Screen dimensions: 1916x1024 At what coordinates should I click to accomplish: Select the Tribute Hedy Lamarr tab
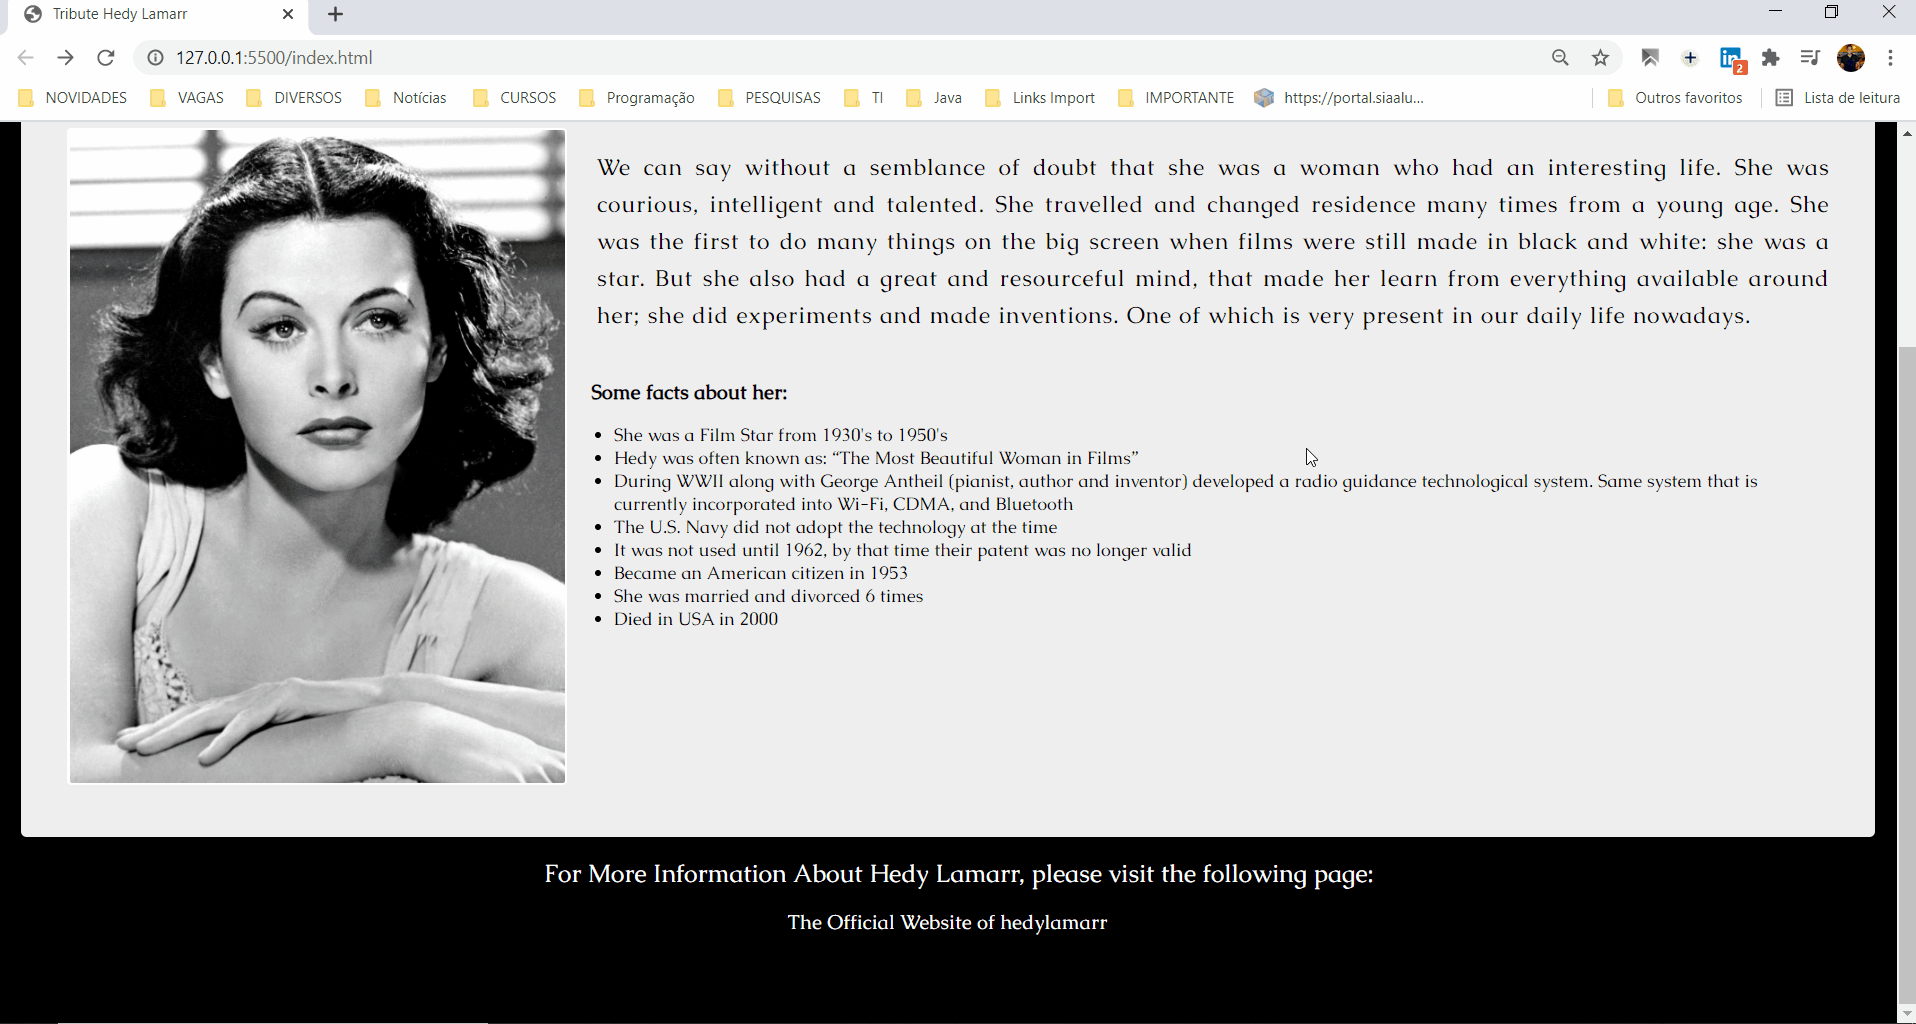pyautogui.click(x=160, y=14)
